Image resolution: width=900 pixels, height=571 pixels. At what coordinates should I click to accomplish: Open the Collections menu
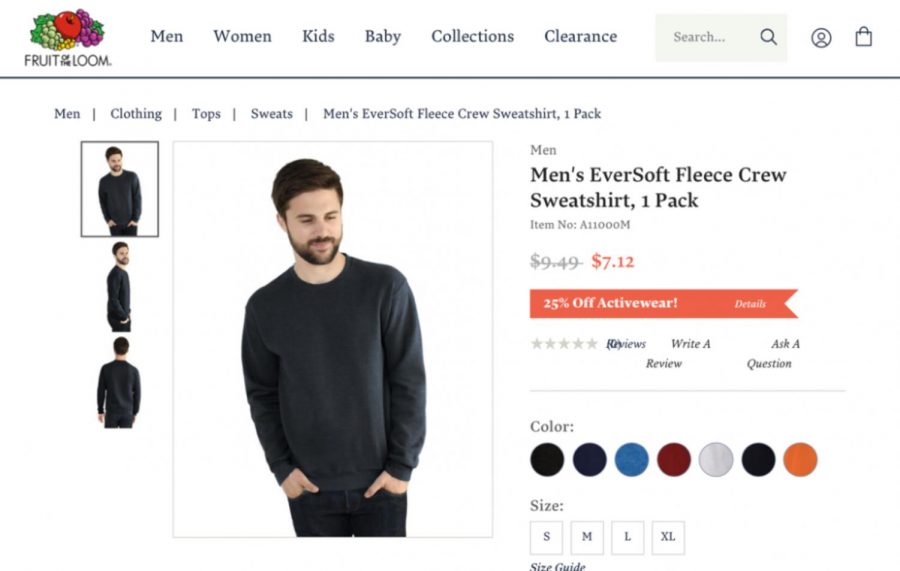point(472,36)
